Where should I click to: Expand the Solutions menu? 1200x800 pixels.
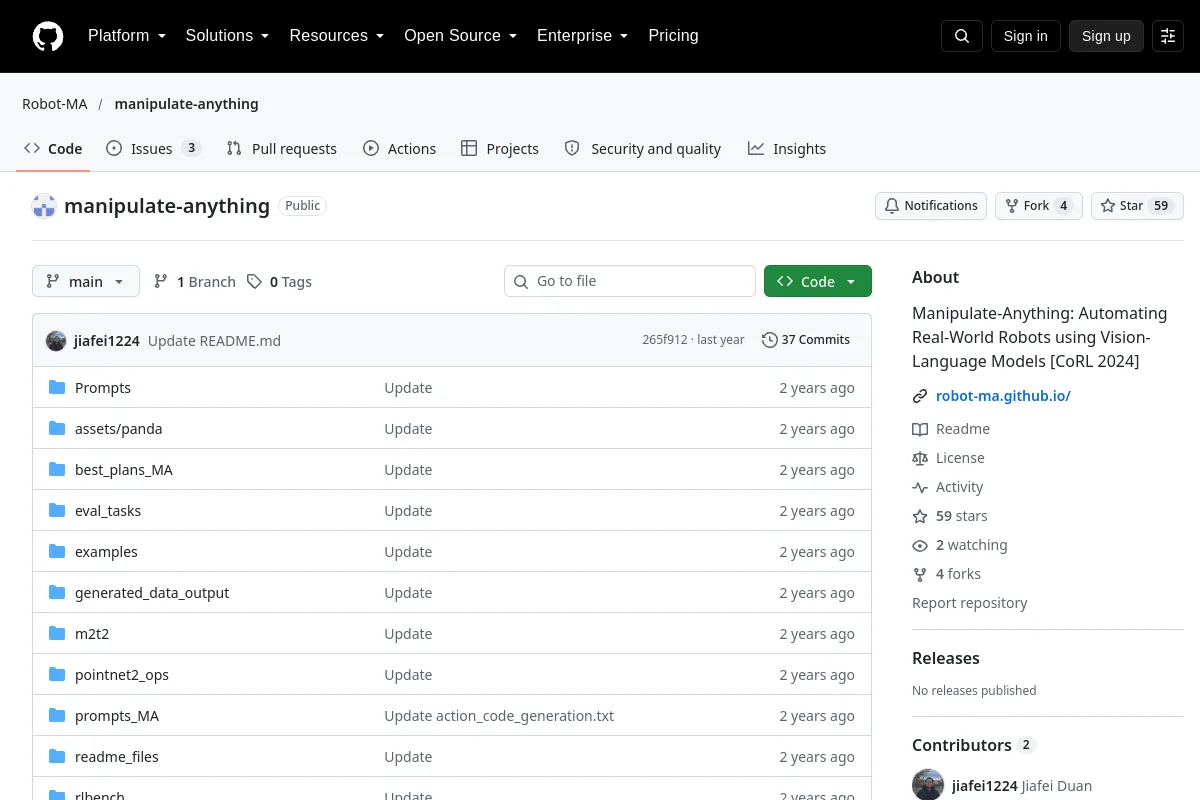point(228,36)
